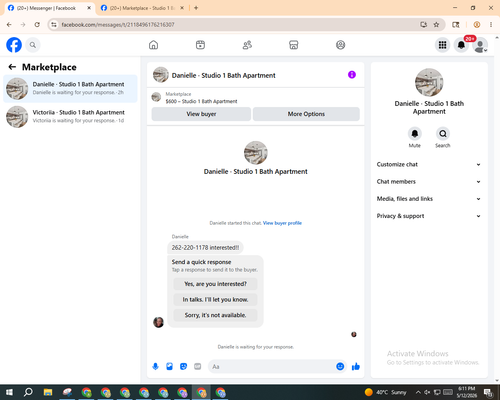Go back one page in the browser

tap(9, 25)
